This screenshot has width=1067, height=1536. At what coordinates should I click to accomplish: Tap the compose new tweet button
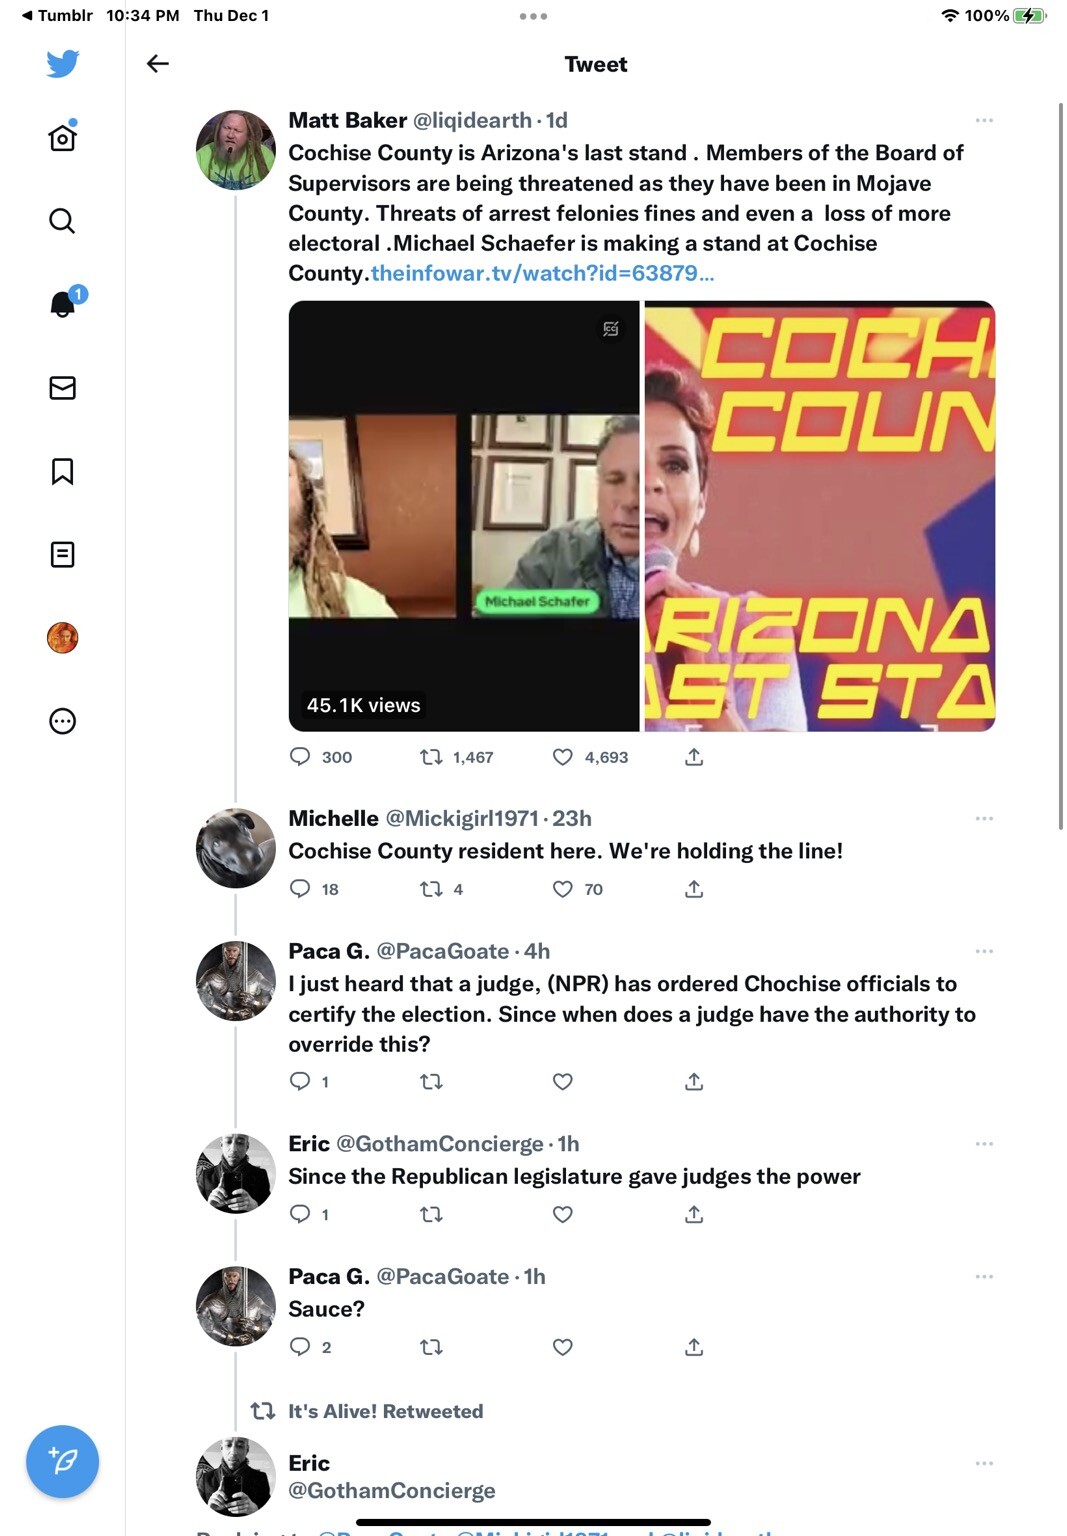(x=62, y=1461)
